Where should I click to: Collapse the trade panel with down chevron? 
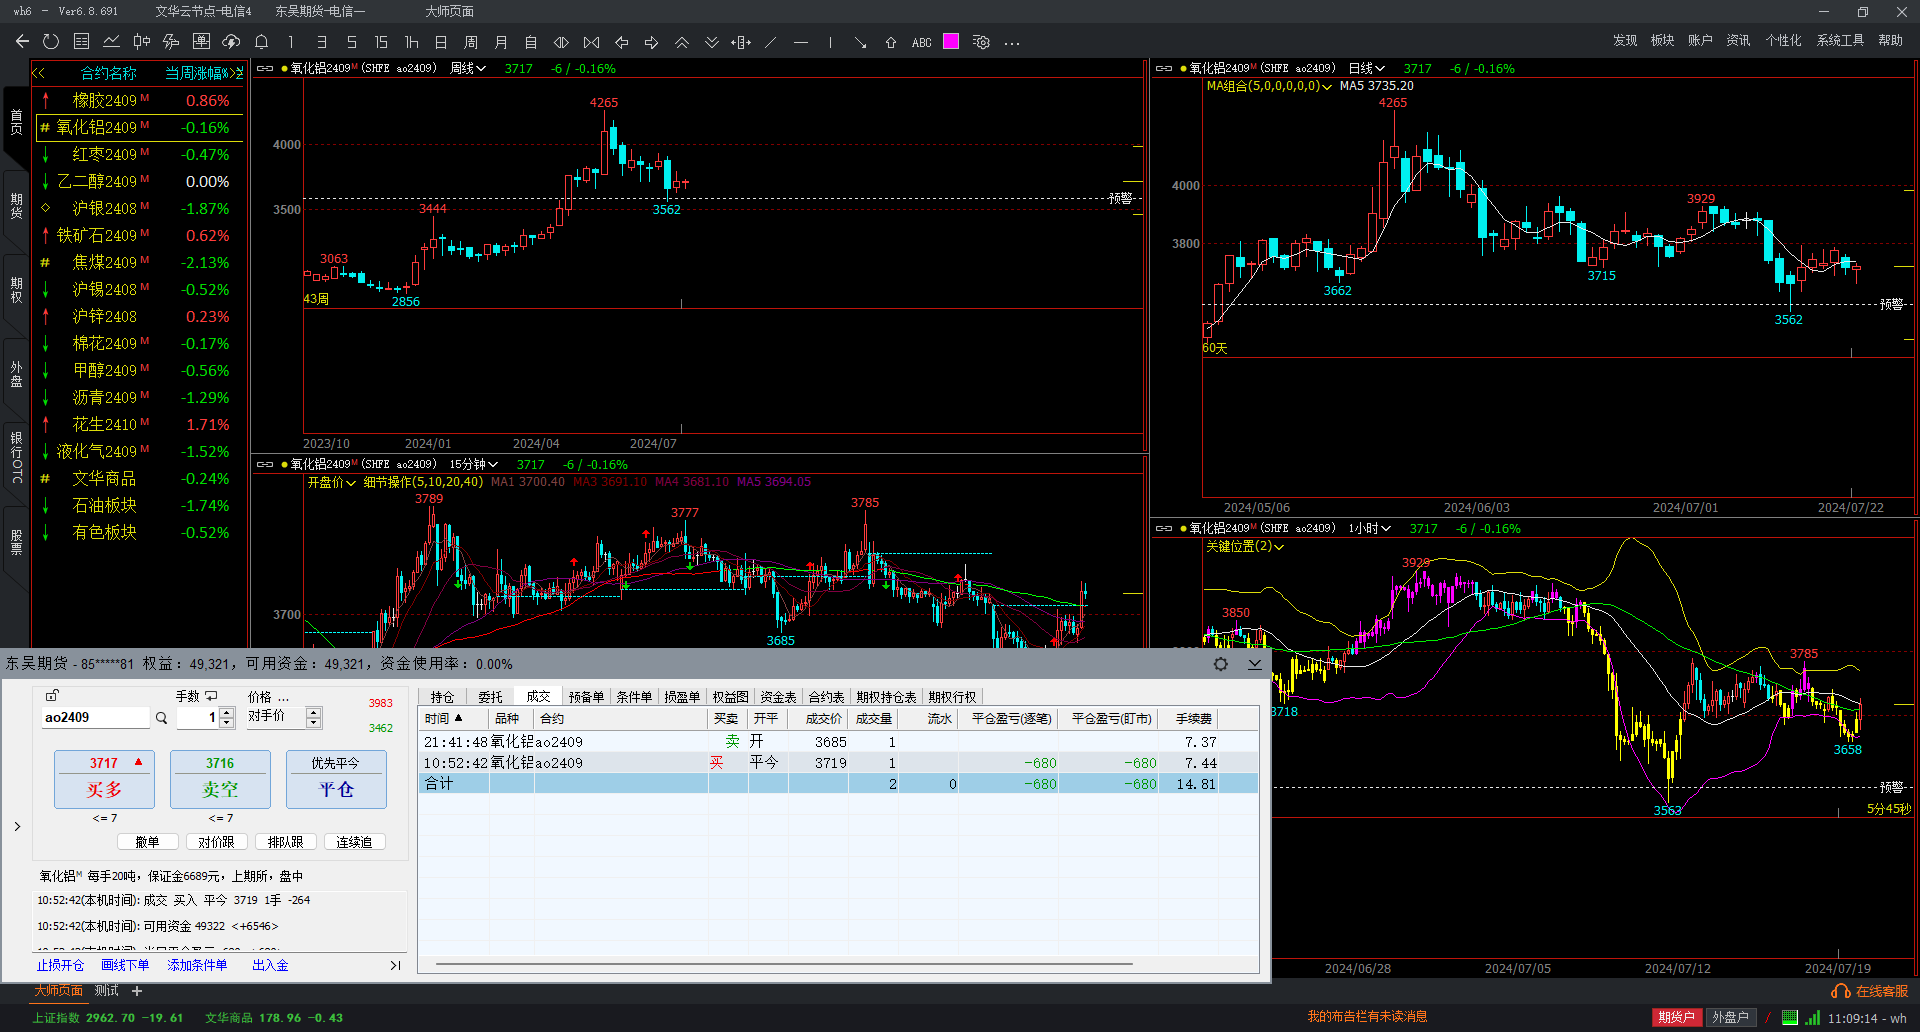click(1255, 664)
